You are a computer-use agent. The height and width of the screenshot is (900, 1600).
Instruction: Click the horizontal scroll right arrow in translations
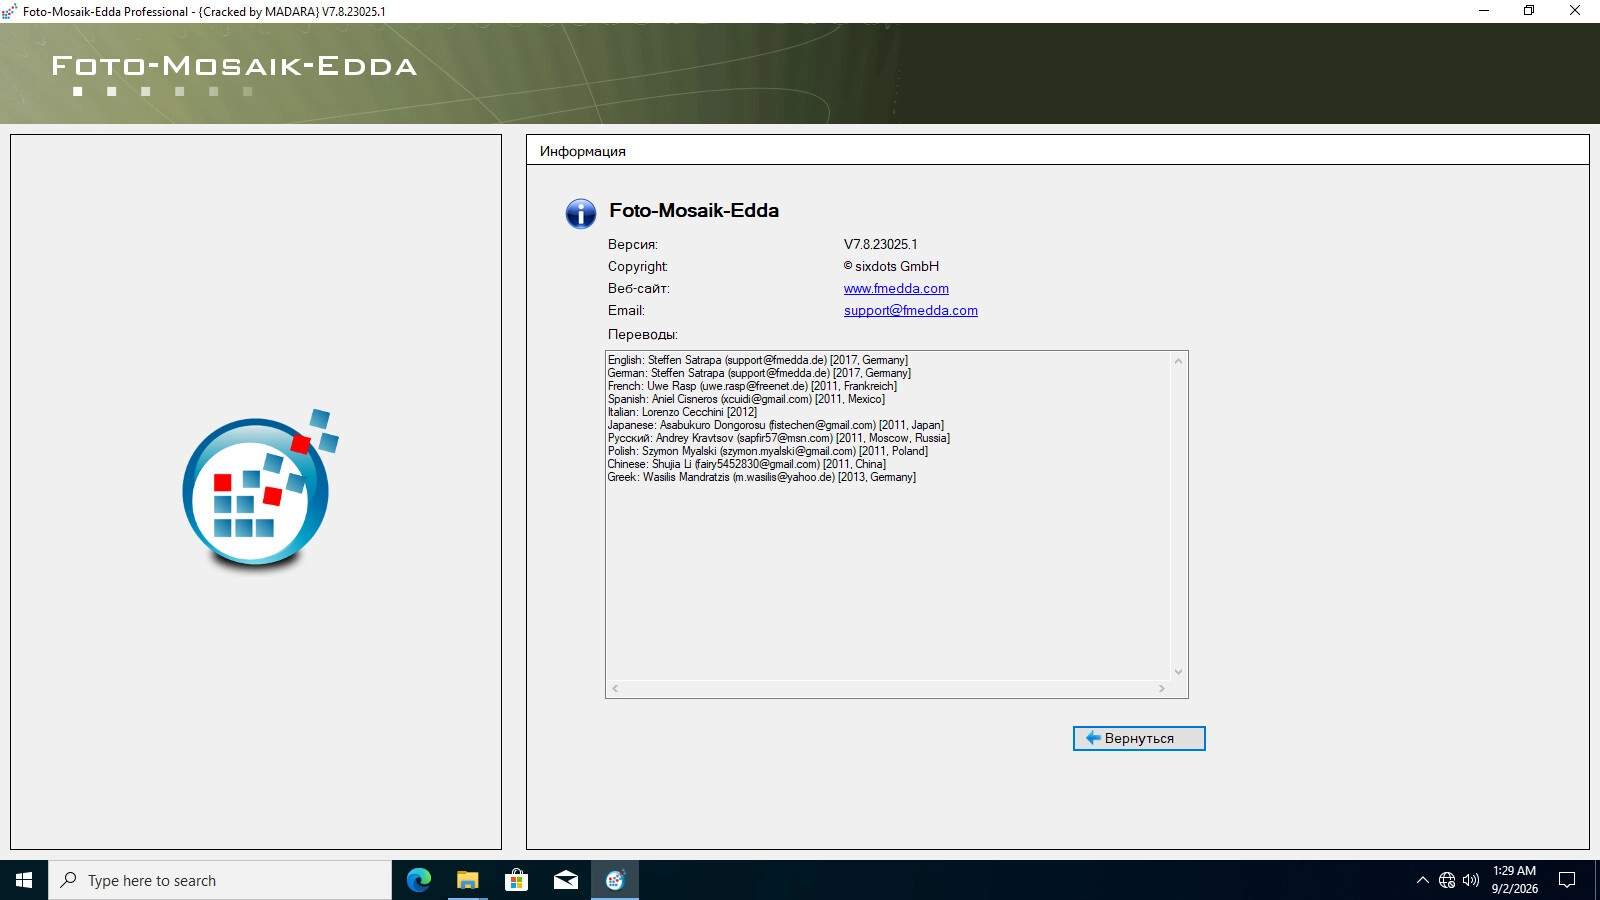(1161, 688)
